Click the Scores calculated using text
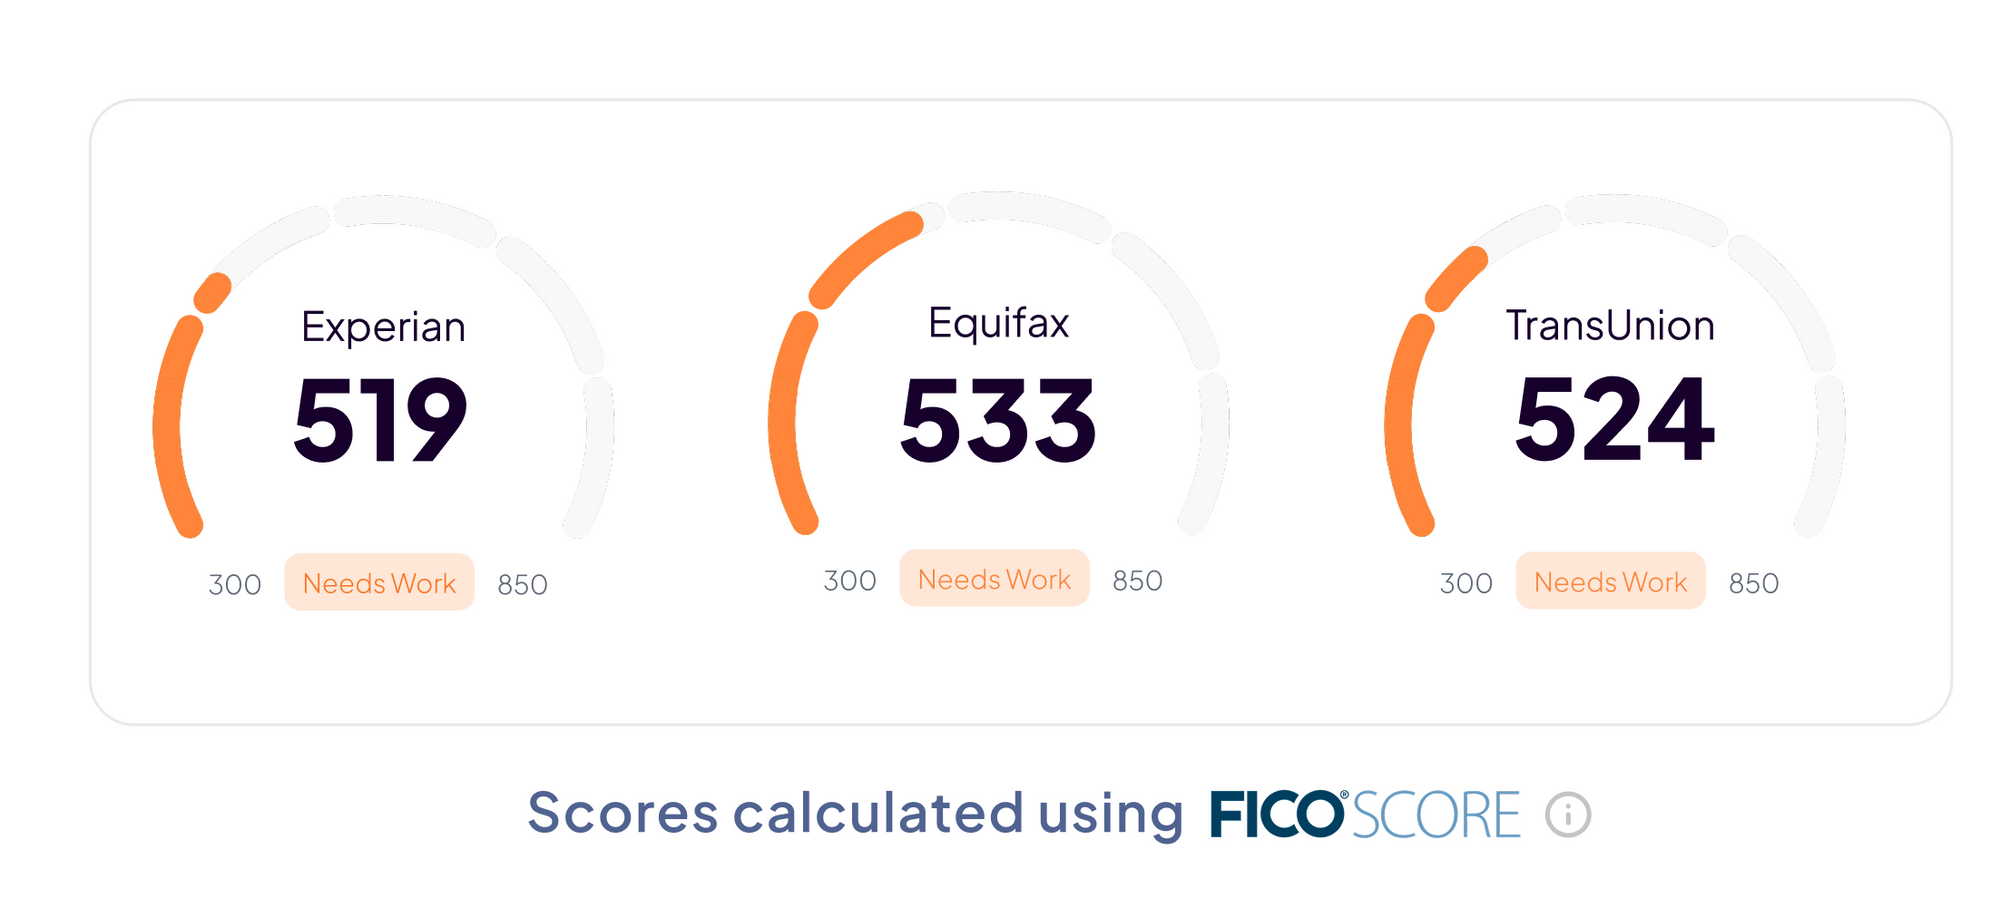The image size is (2000, 908). pos(855,812)
